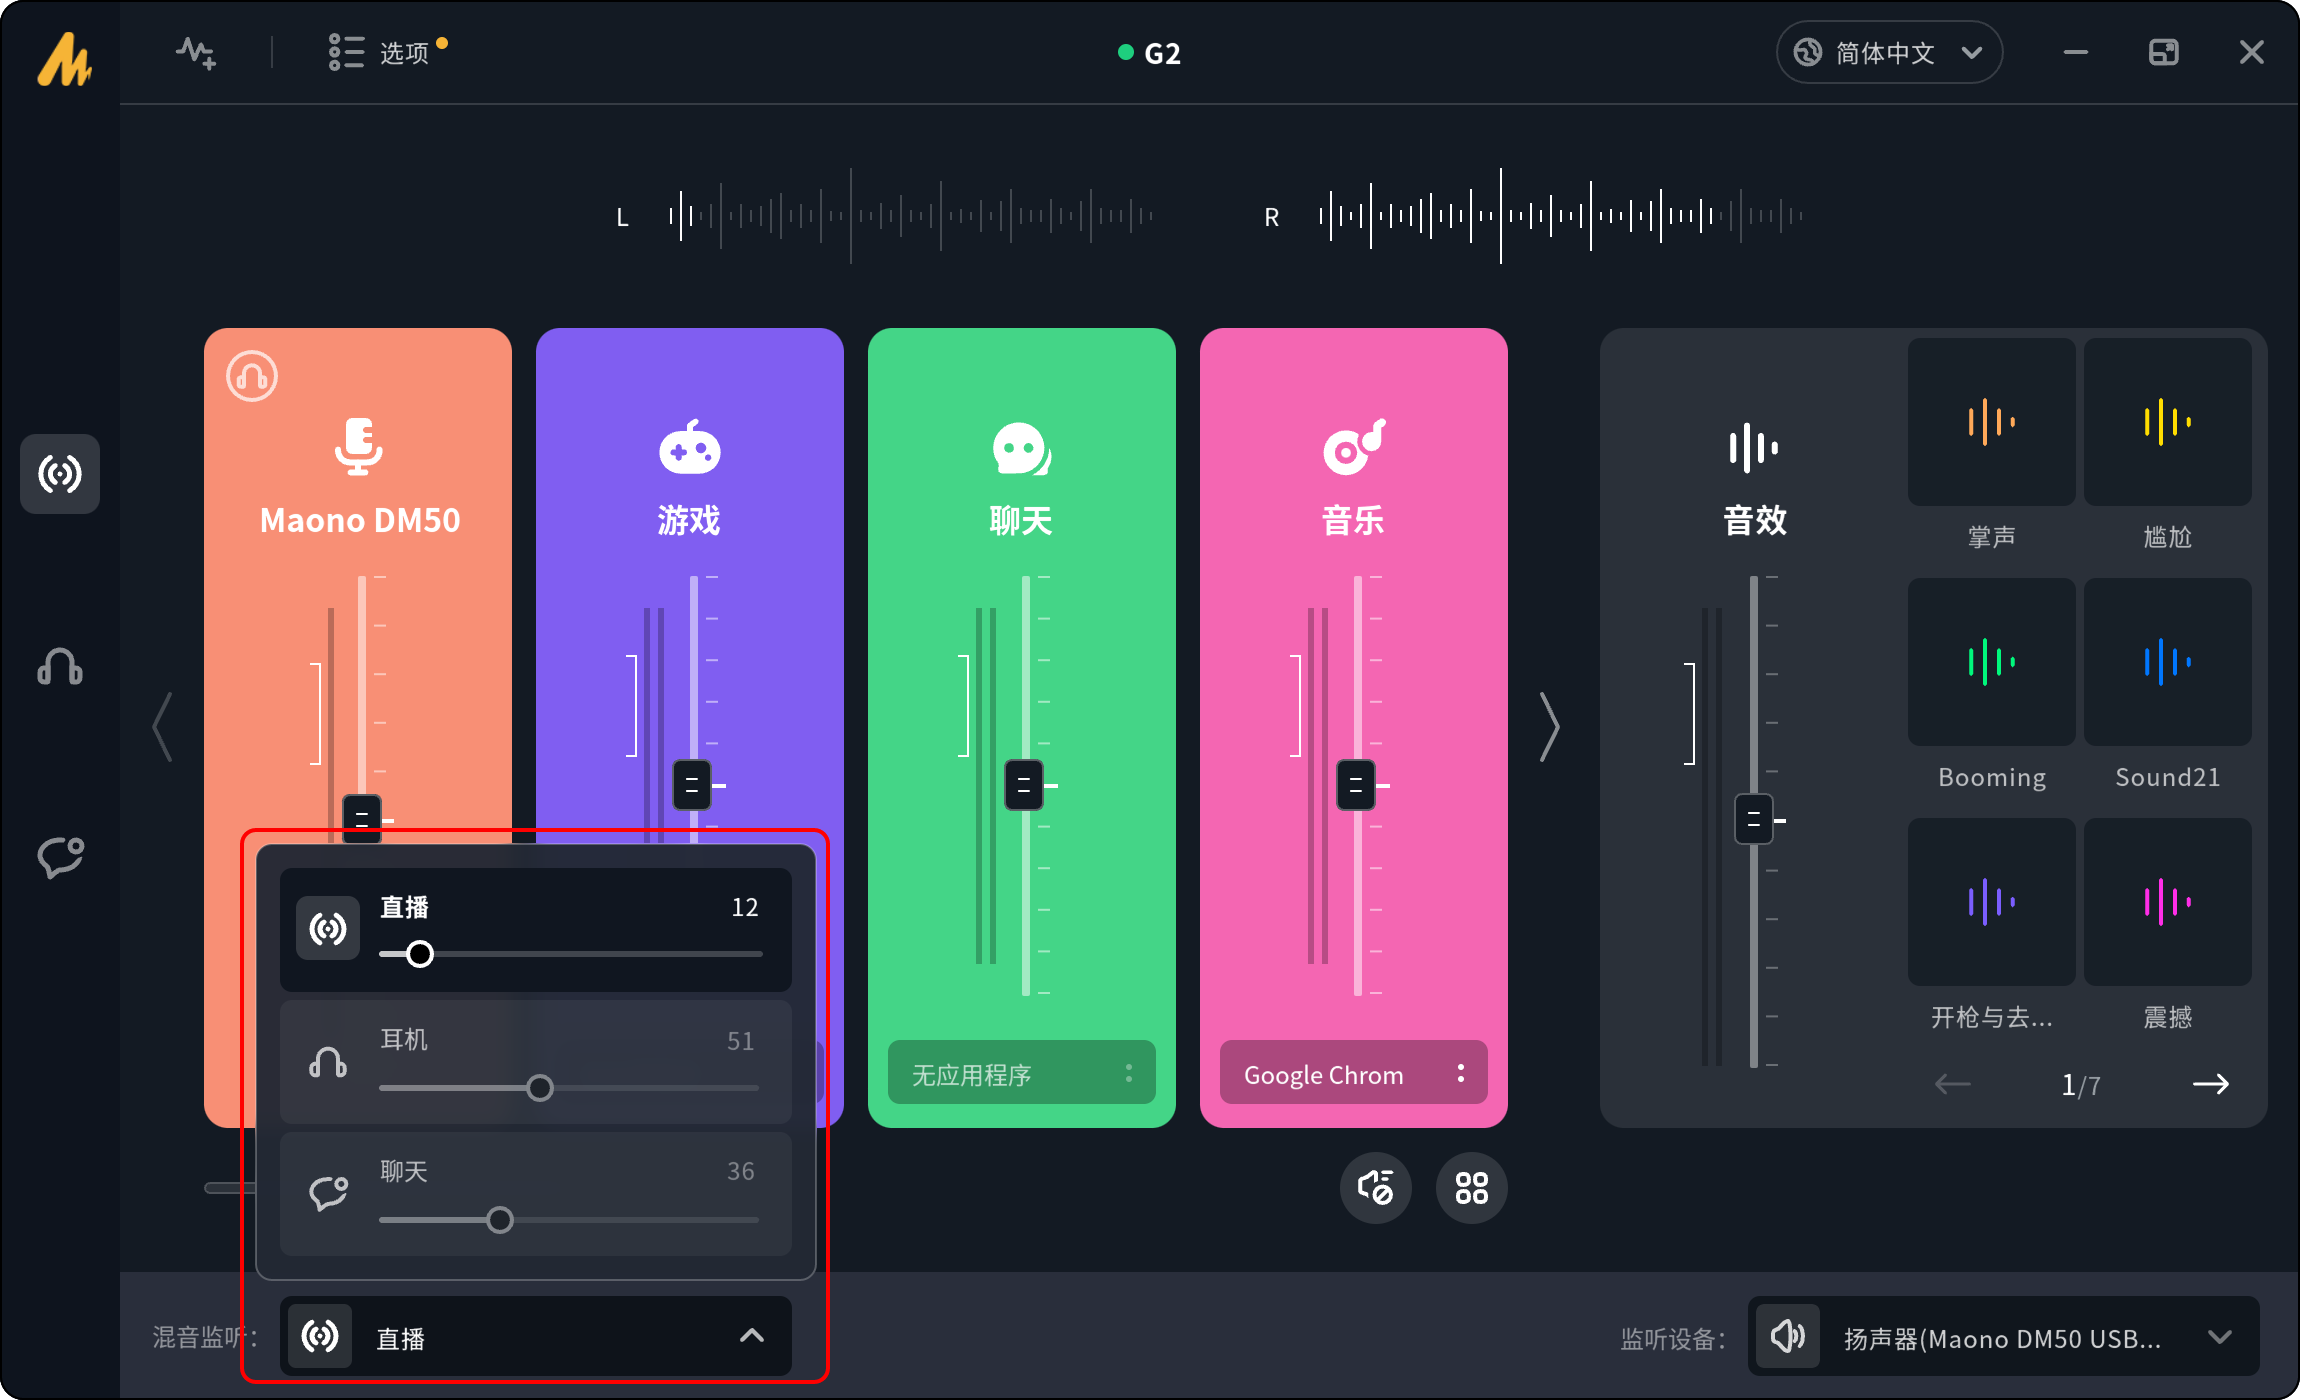Select the headphone mix sidebar icon
Screen dimensions: 2300x1400
click(x=60, y=667)
